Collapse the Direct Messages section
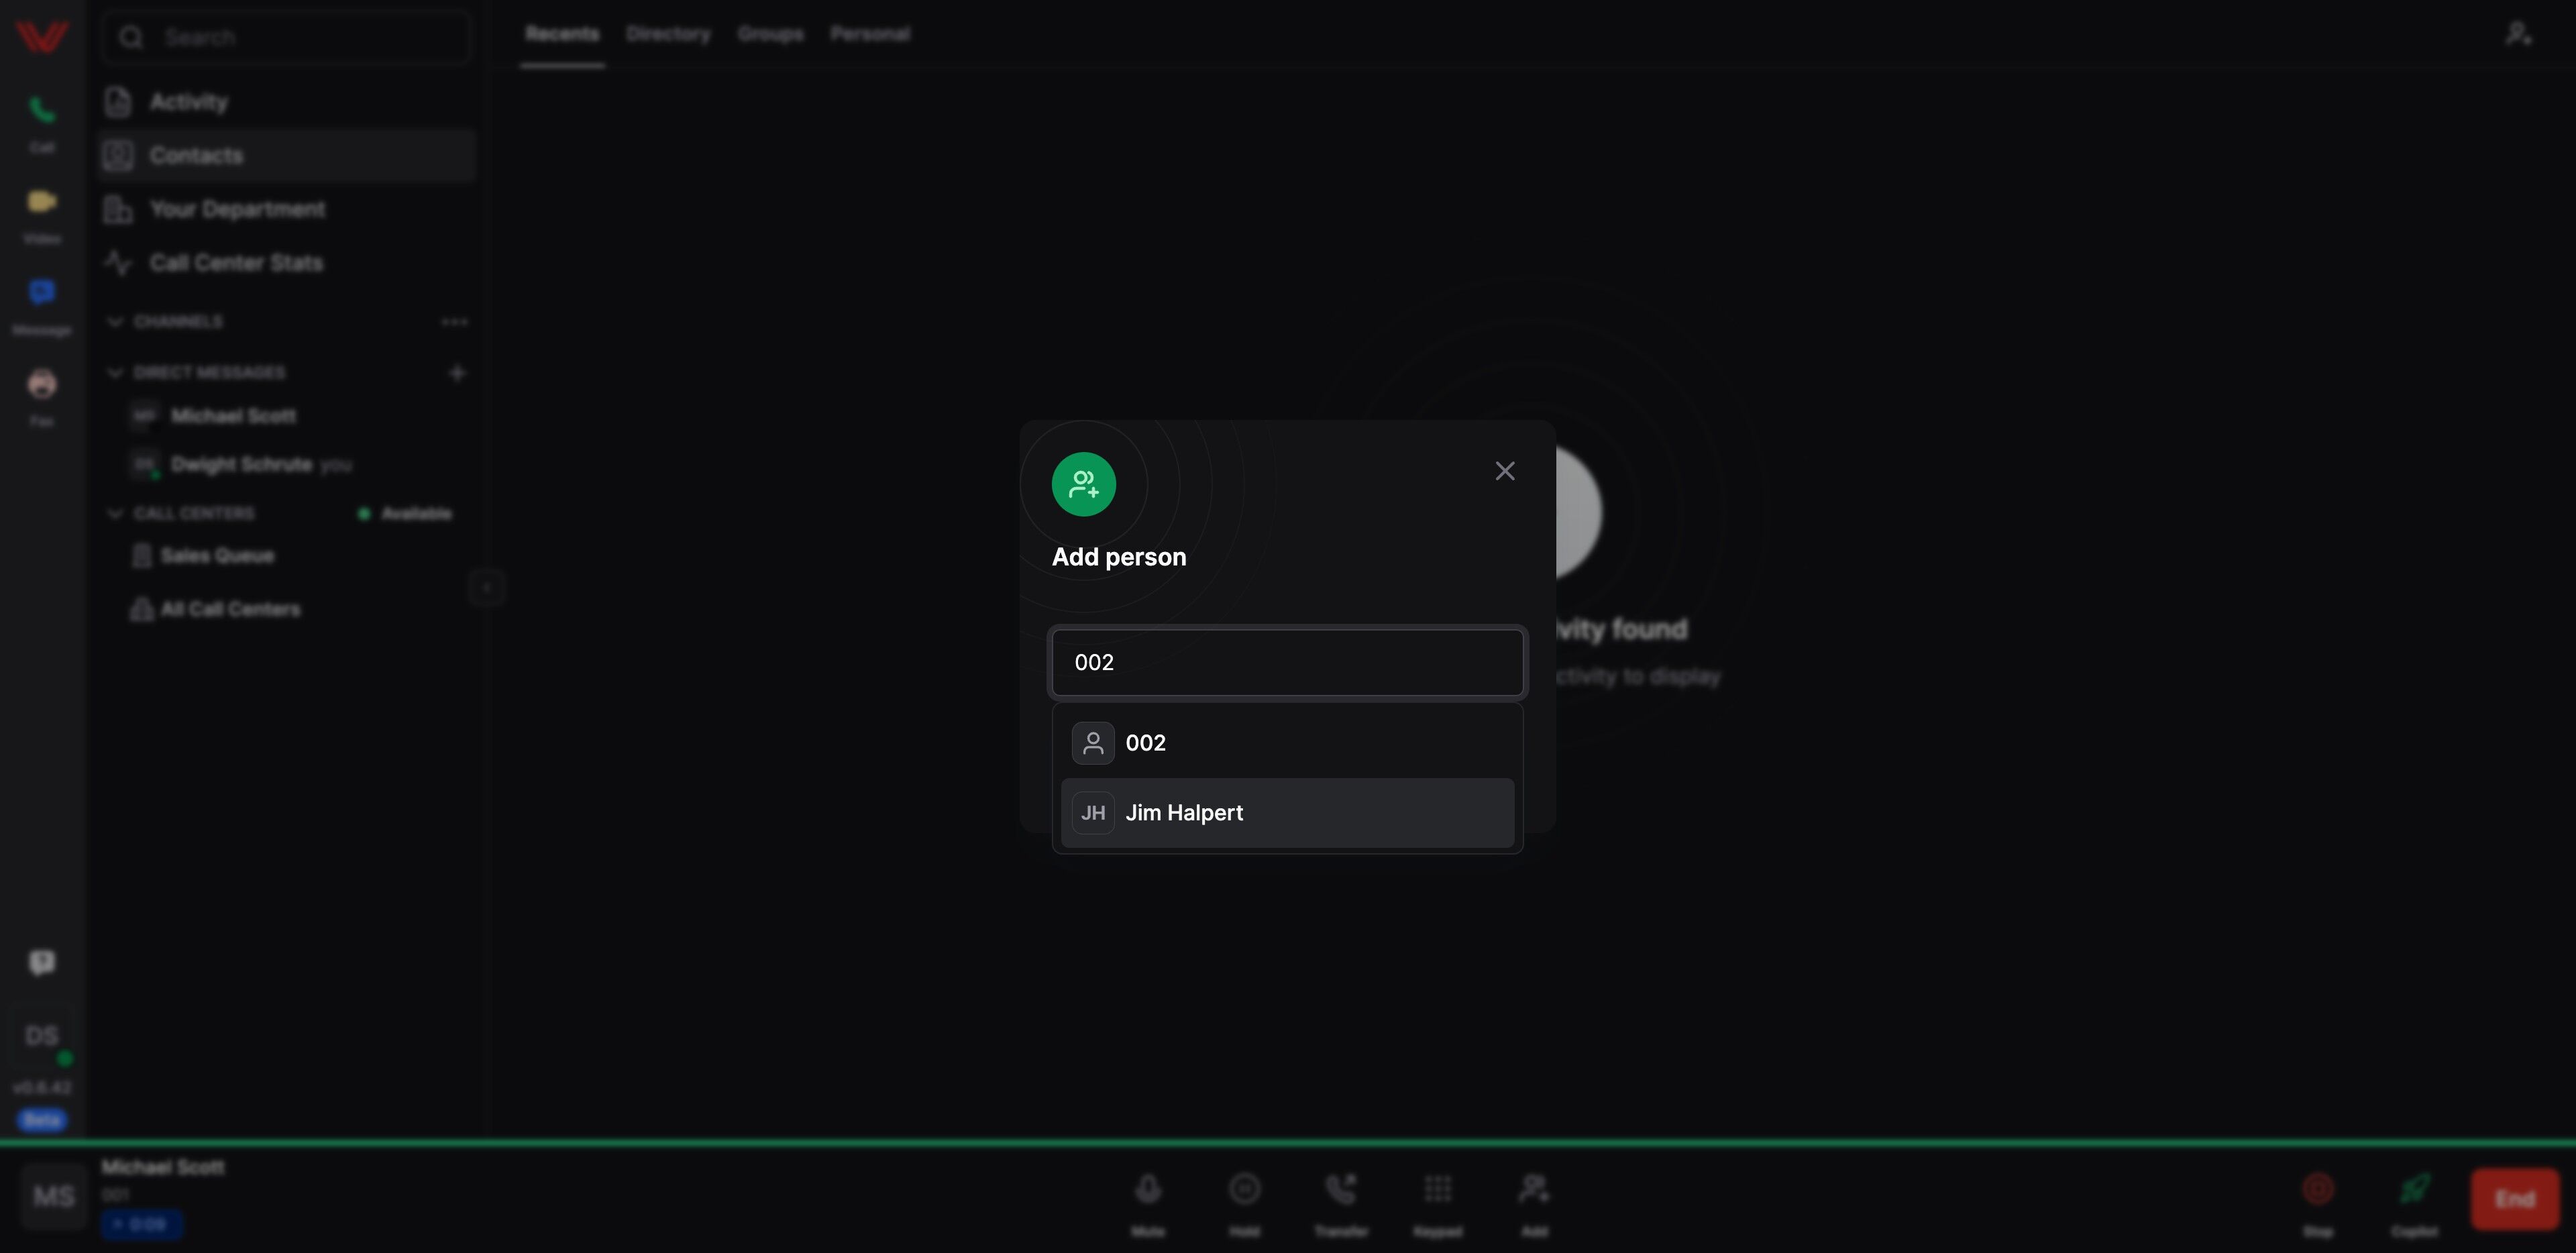Image resolution: width=2576 pixels, height=1253 pixels. [115, 373]
